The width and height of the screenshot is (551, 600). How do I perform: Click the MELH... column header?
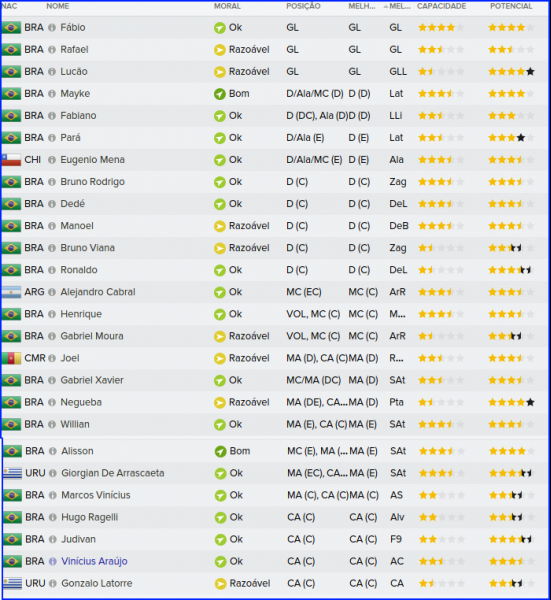coord(362,6)
